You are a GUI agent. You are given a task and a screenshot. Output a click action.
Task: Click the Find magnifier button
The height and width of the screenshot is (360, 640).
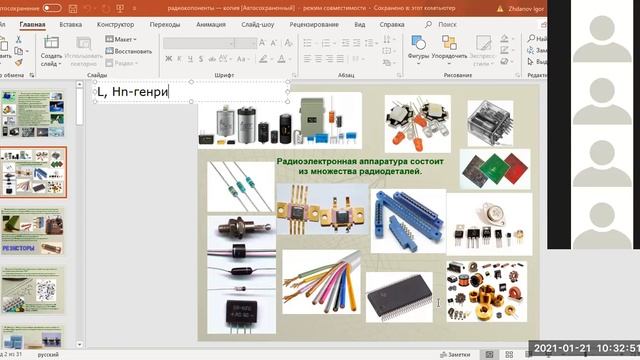pos(536,38)
